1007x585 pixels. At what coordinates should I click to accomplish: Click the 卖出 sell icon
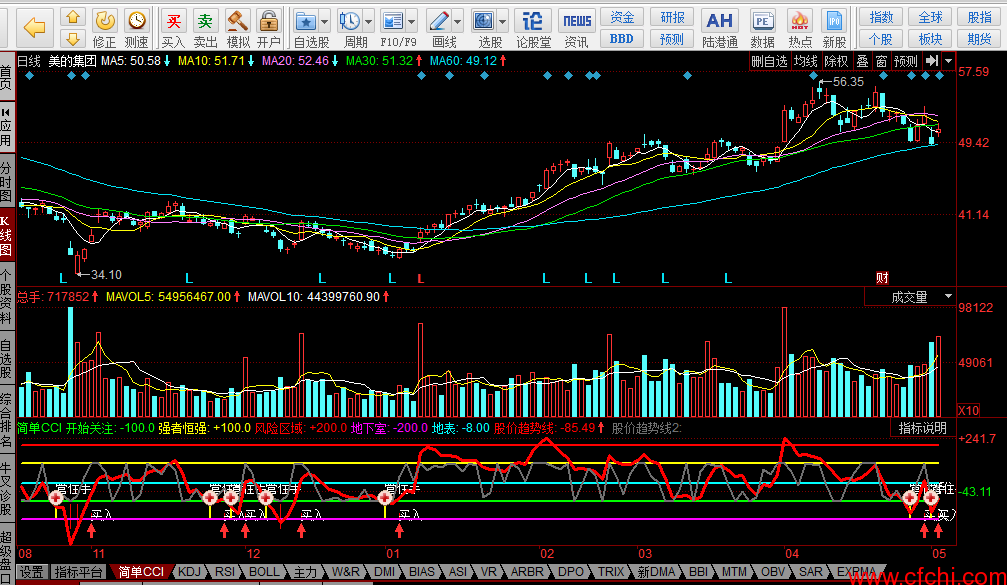pyautogui.click(x=205, y=20)
